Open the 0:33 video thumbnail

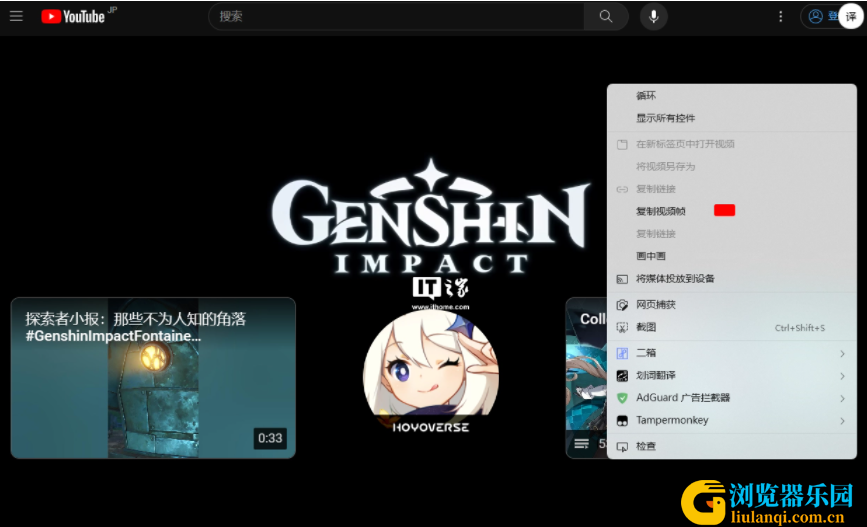click(153, 378)
